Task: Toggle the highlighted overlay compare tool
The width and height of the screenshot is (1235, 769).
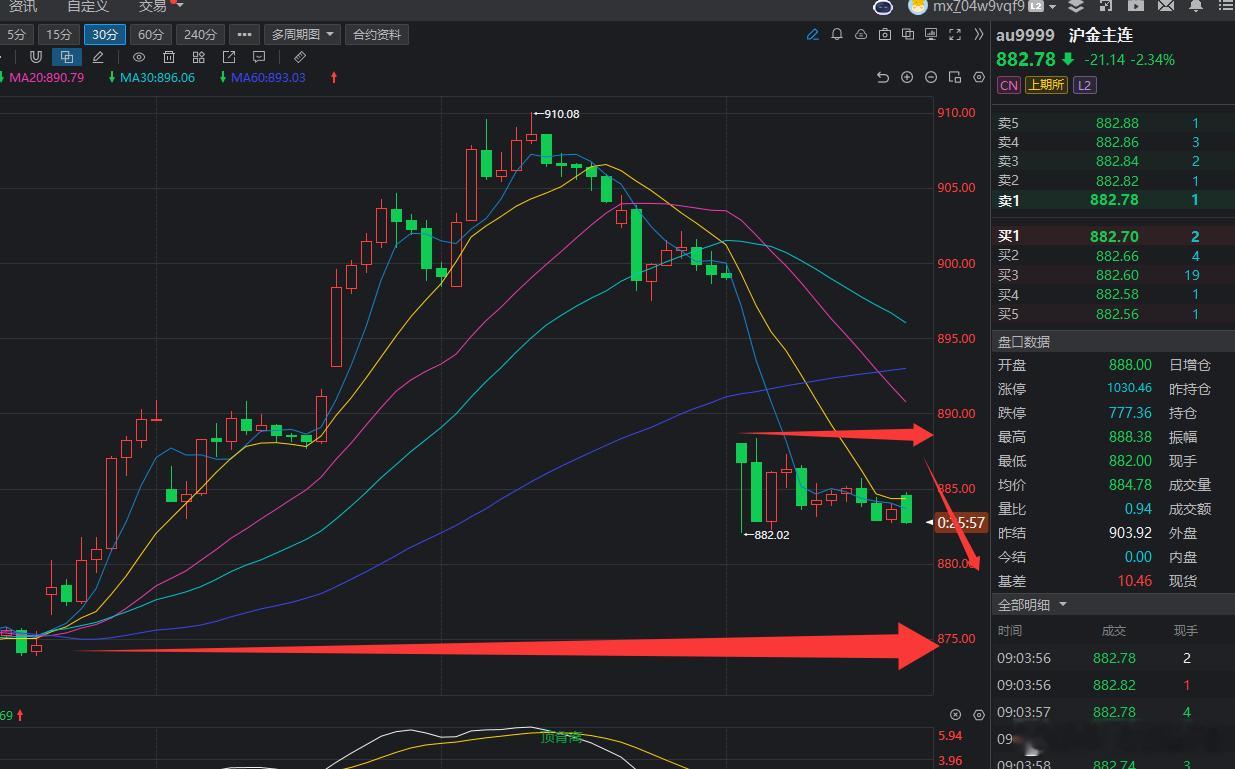Action: point(67,57)
